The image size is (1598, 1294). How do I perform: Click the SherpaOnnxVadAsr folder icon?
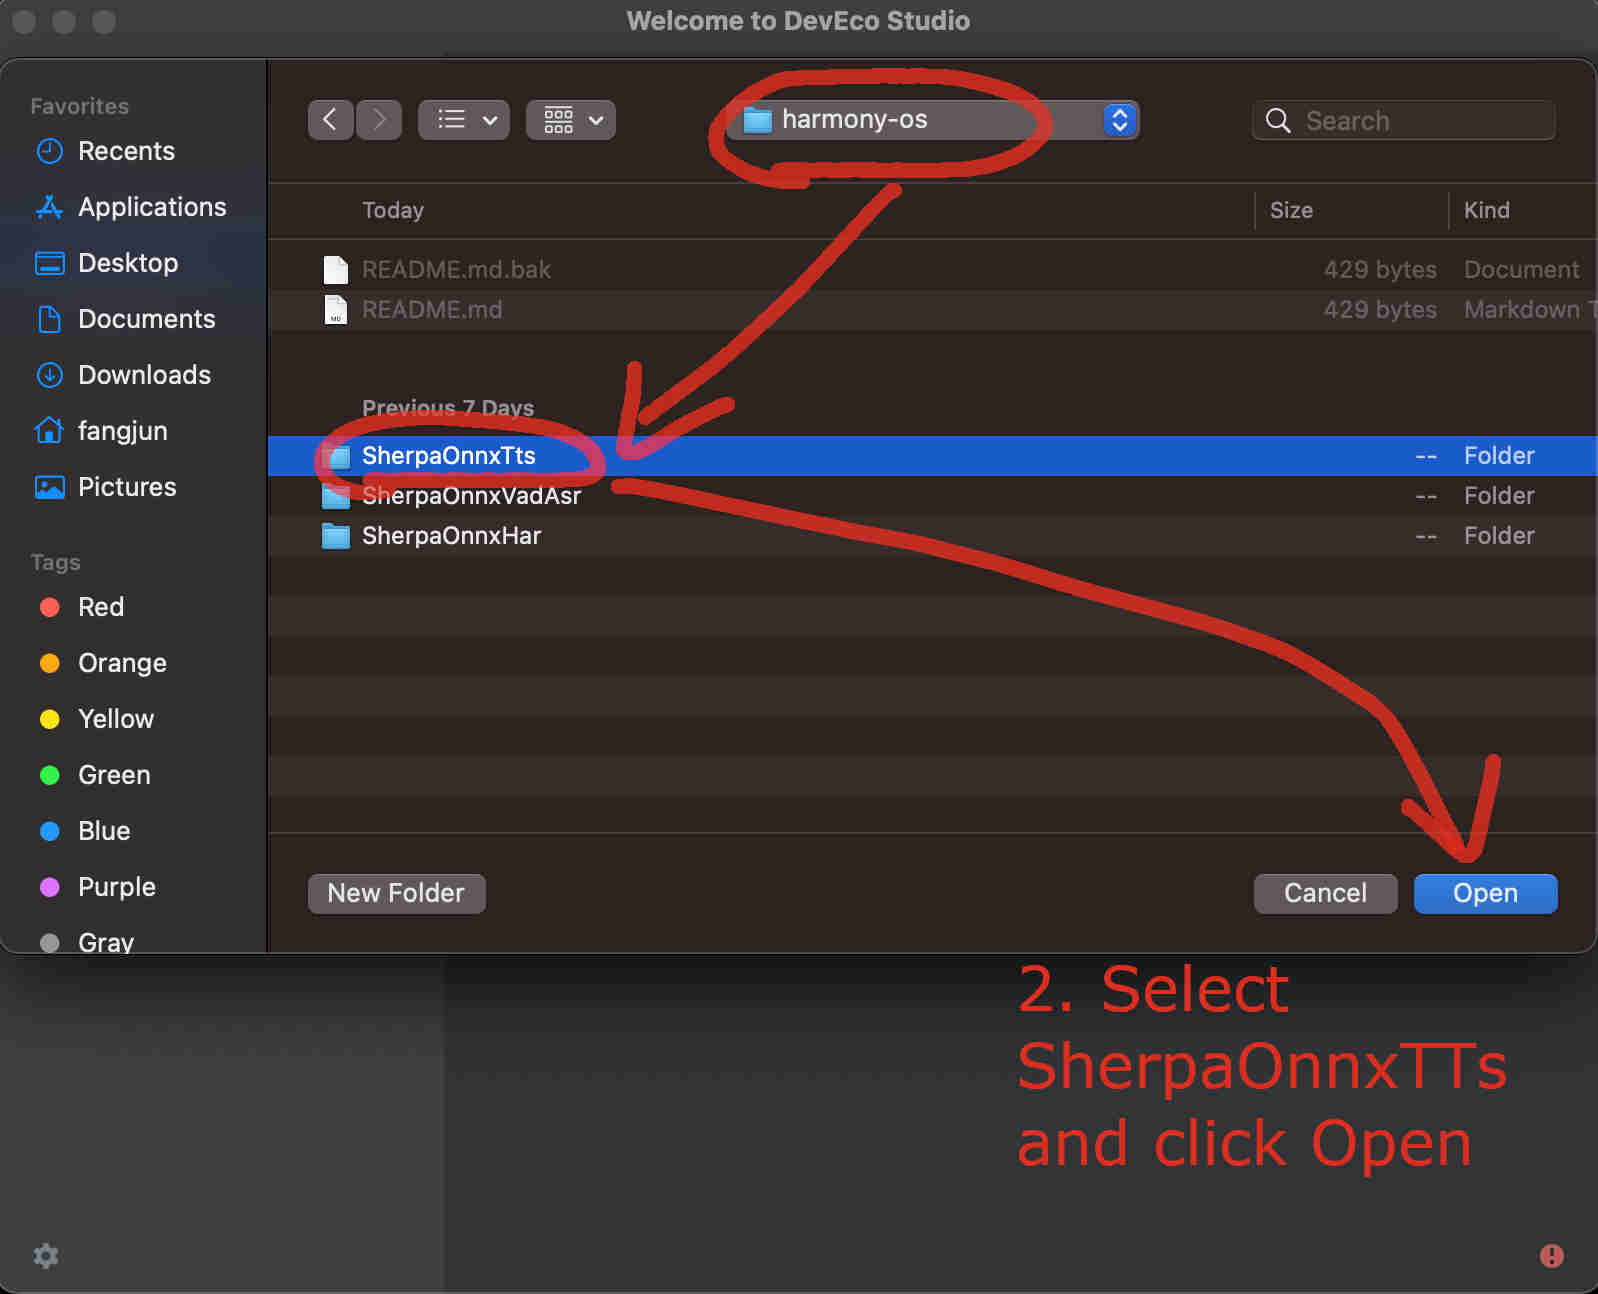pos(336,496)
